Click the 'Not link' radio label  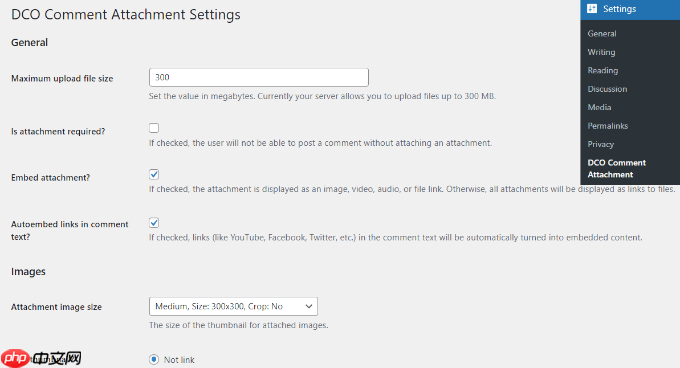point(179,360)
